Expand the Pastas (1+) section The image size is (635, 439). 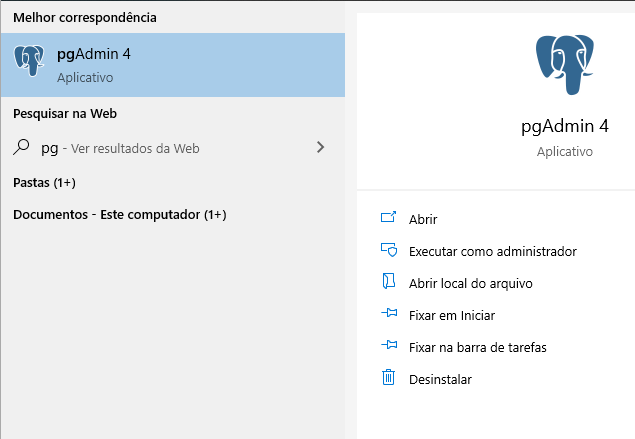tap(44, 183)
